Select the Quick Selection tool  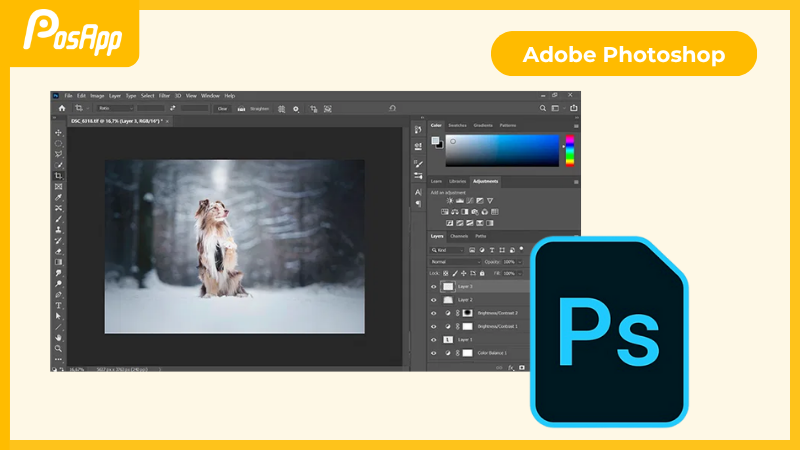click(58, 165)
